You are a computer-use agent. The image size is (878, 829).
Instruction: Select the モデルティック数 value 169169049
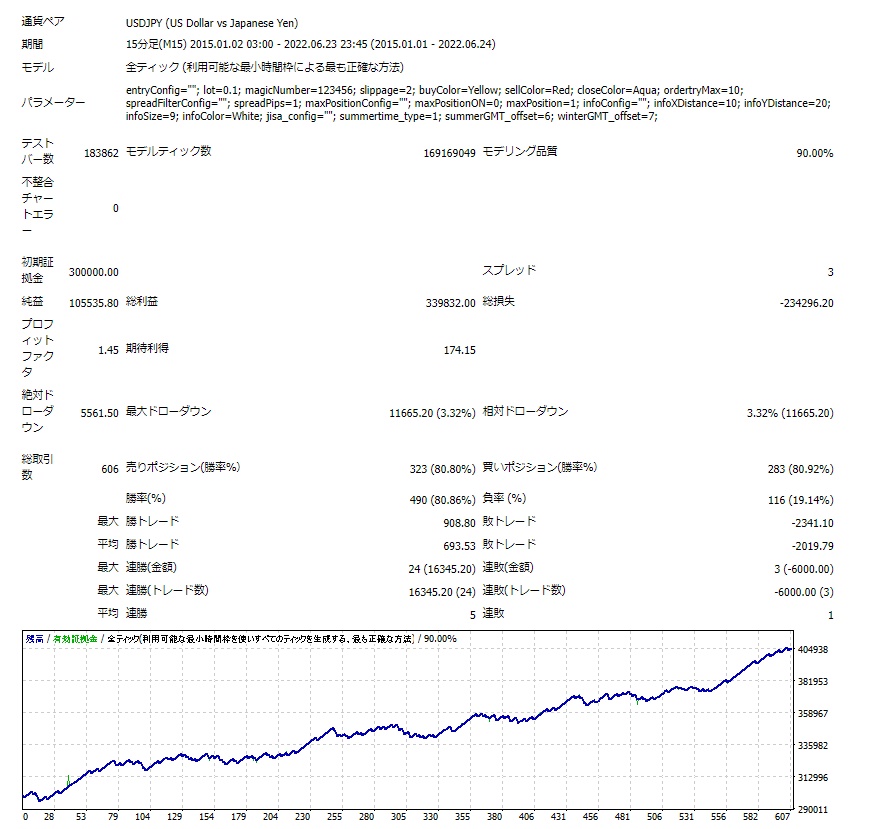click(x=449, y=153)
